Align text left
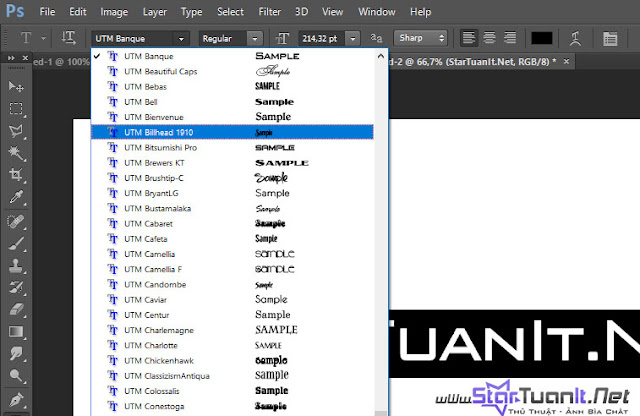640x416 pixels. tap(469, 38)
